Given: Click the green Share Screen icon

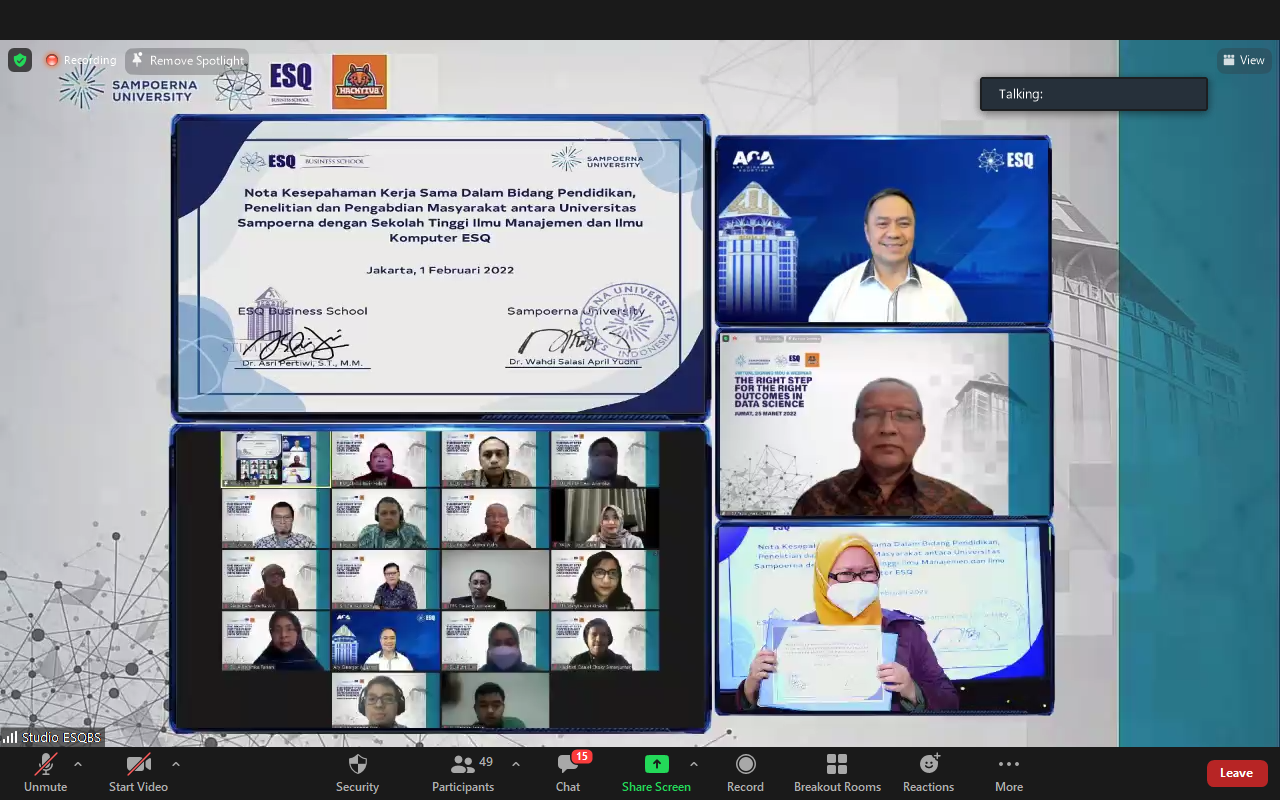Looking at the screenshot, I should [x=656, y=764].
